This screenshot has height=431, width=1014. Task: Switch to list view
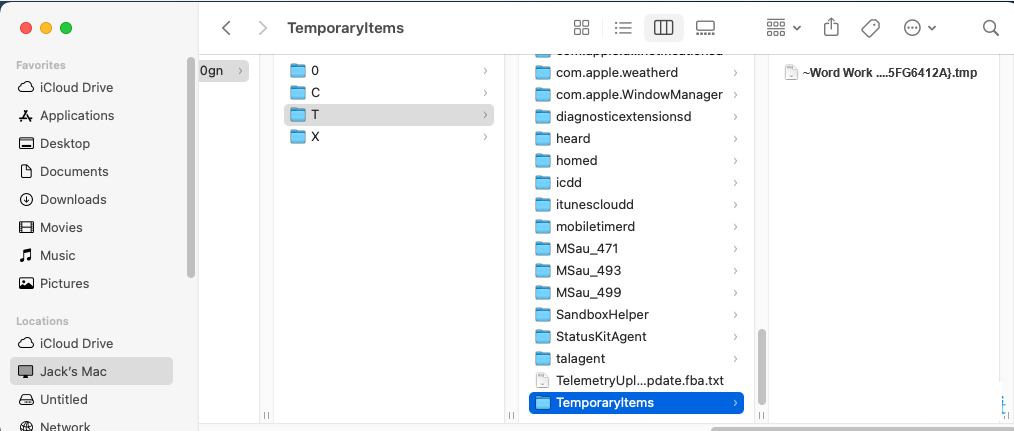[623, 28]
